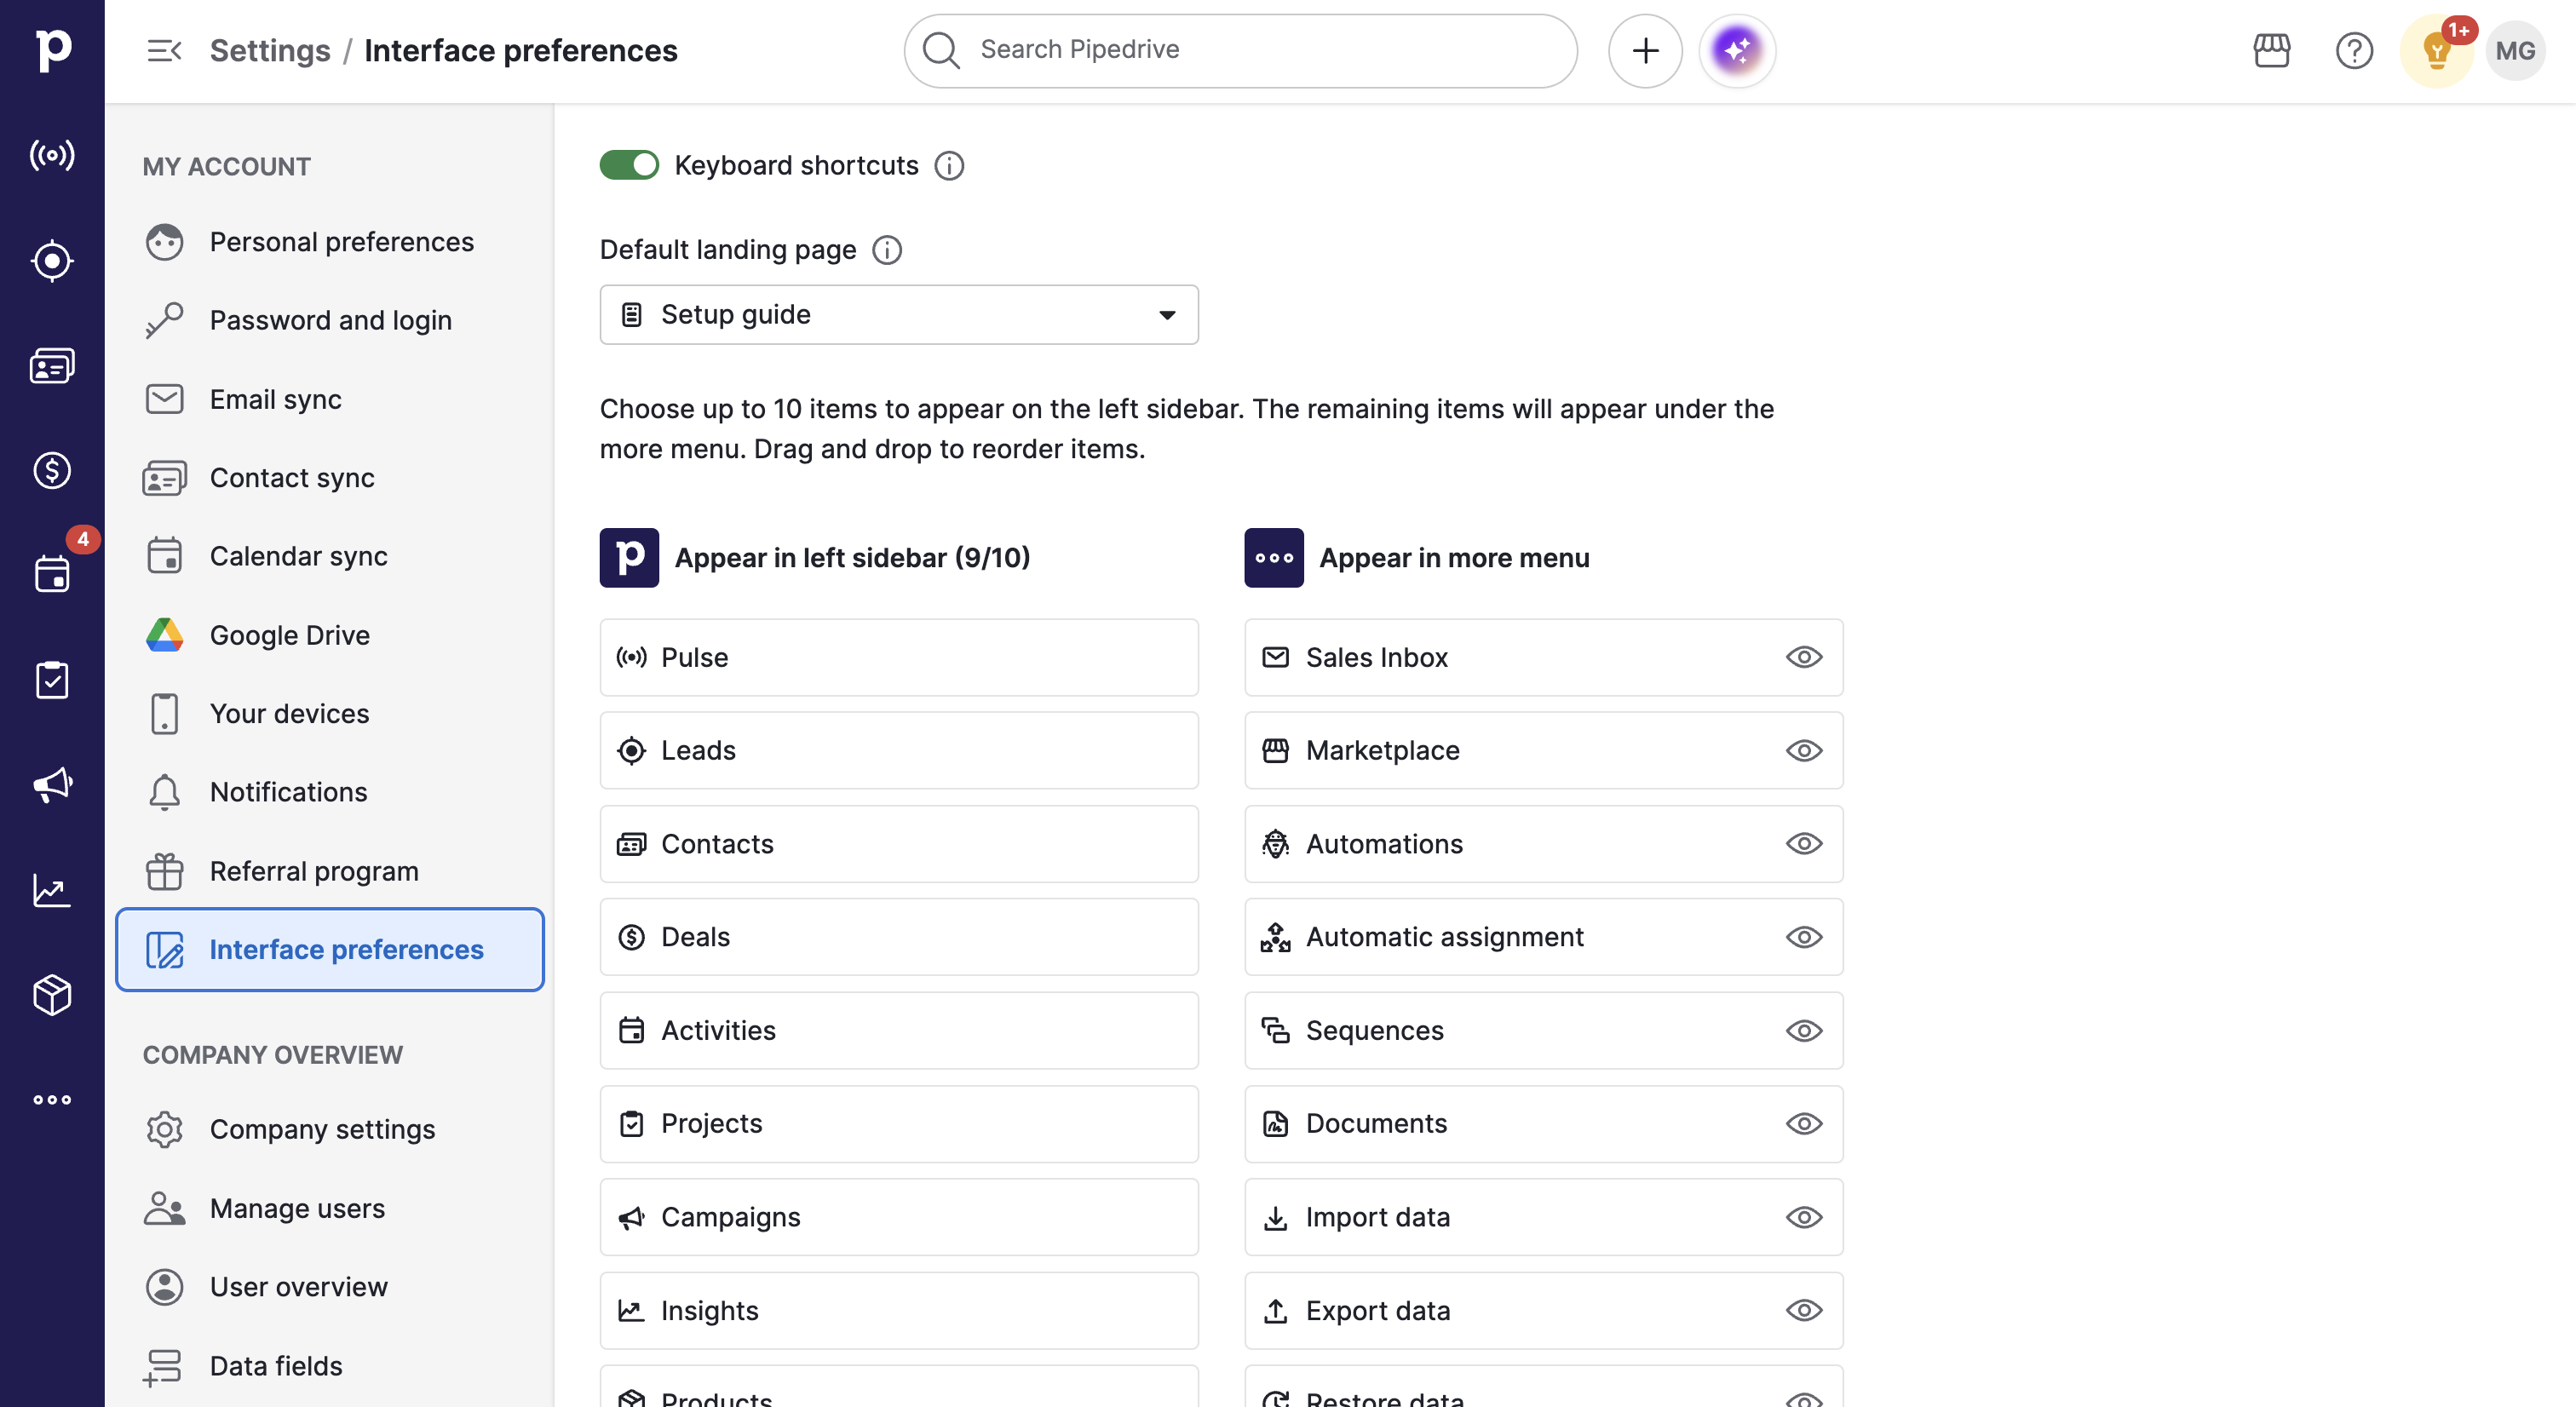Click the Search Pipedrive field
The height and width of the screenshot is (1407, 2576).
[1240, 50]
